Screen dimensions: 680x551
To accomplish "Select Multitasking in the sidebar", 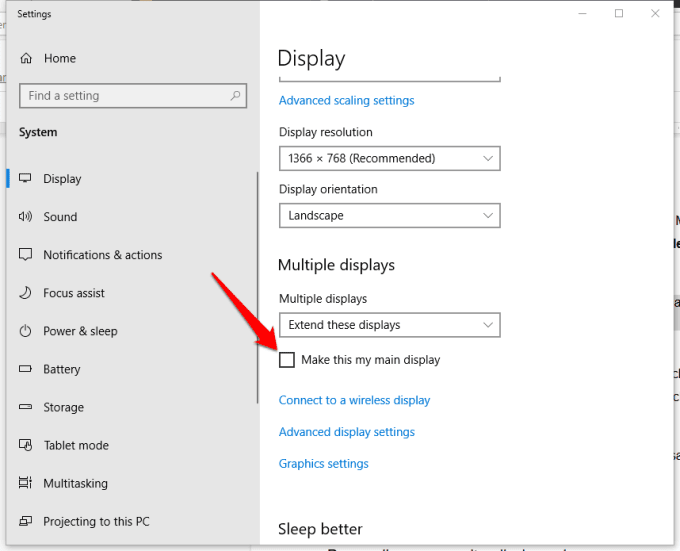I will tap(75, 483).
